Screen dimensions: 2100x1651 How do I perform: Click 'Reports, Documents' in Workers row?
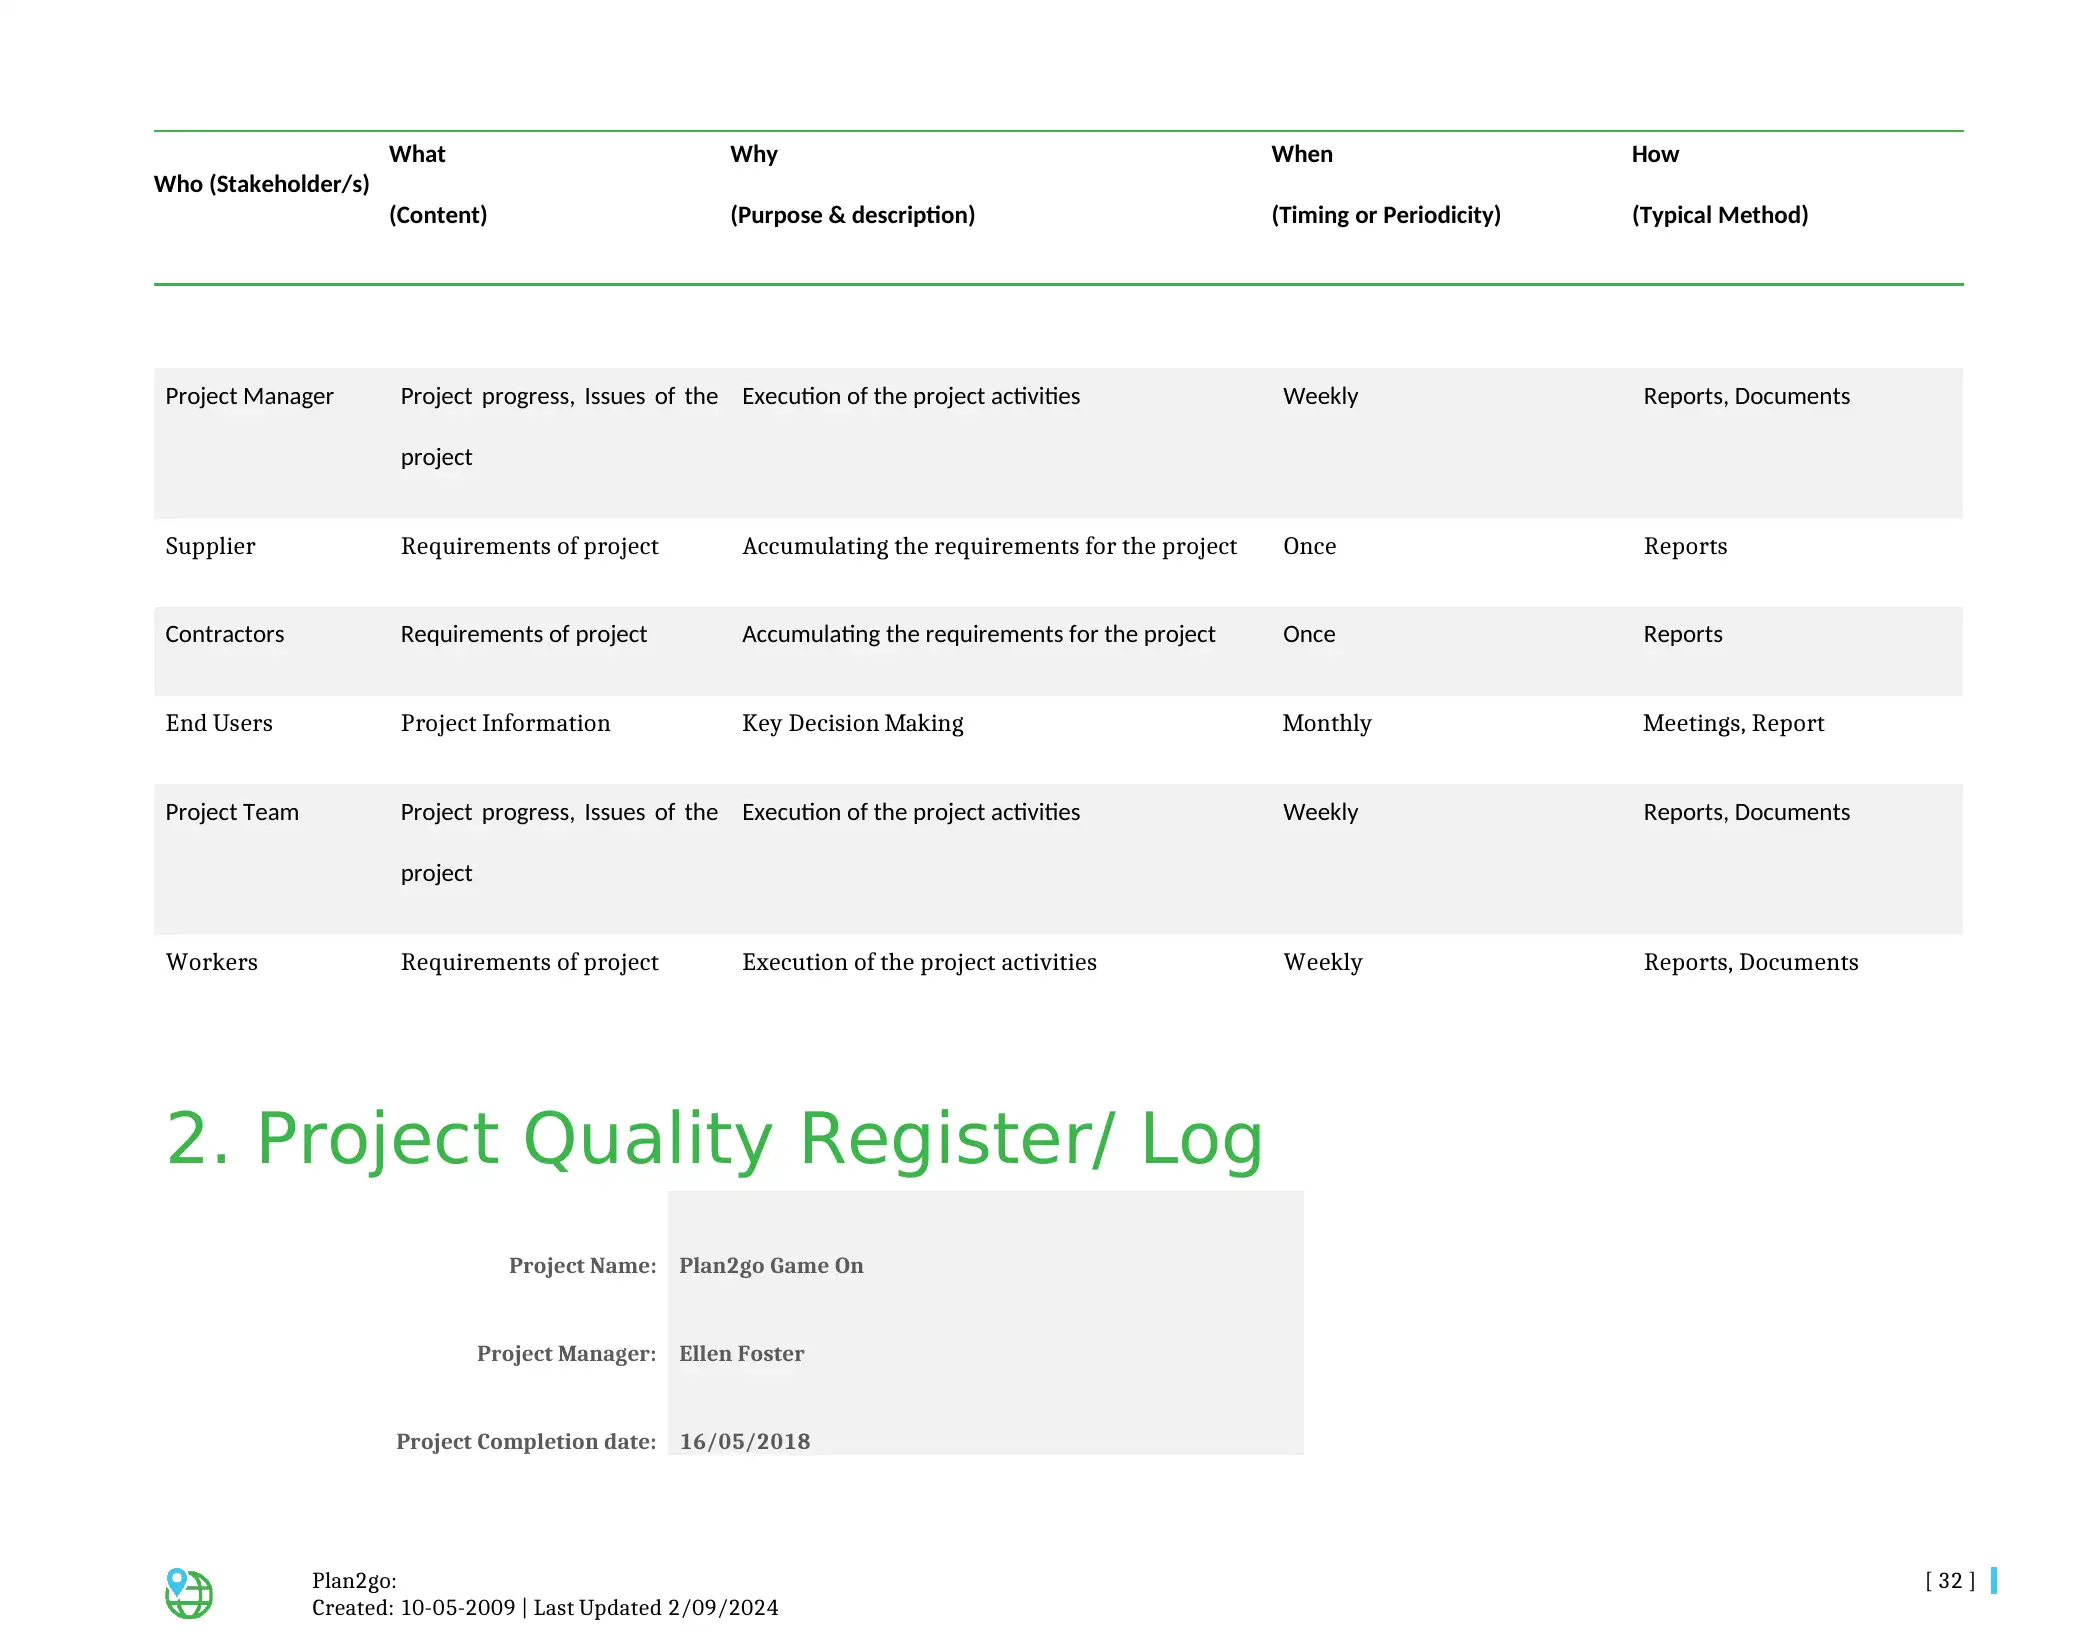pyautogui.click(x=1750, y=962)
